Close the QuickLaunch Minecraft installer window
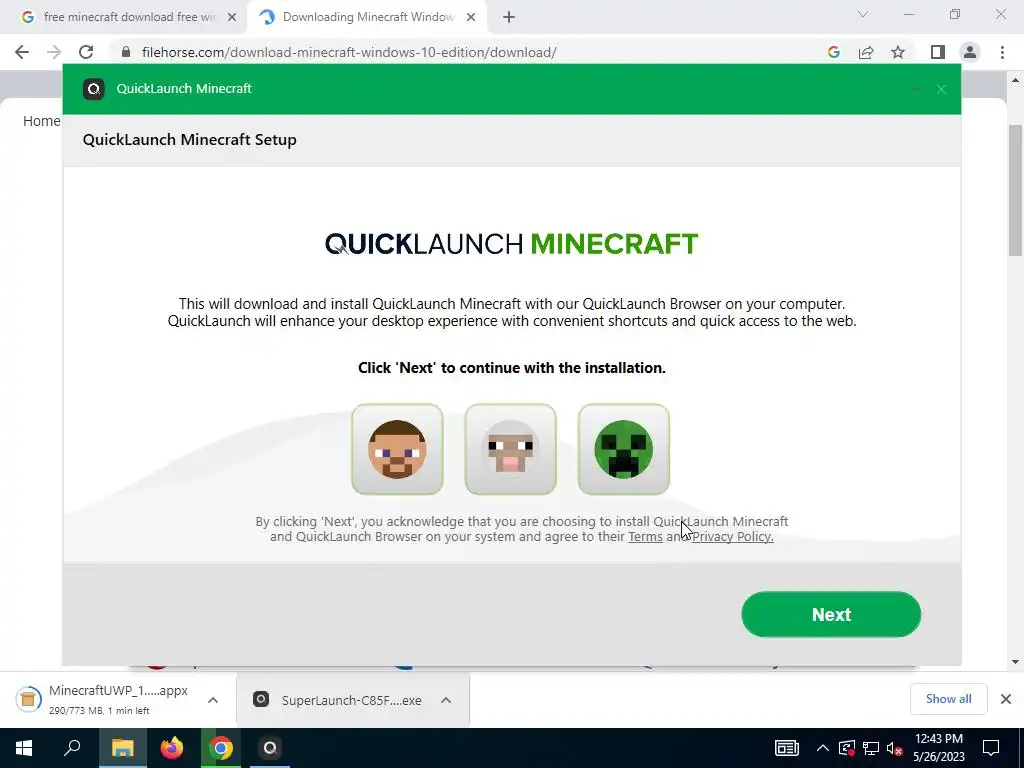The image size is (1024, 768). [941, 89]
